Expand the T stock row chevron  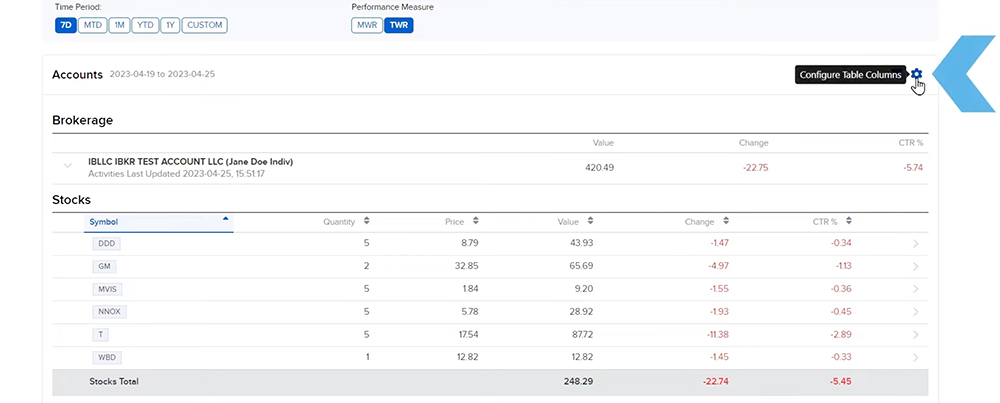(x=916, y=334)
